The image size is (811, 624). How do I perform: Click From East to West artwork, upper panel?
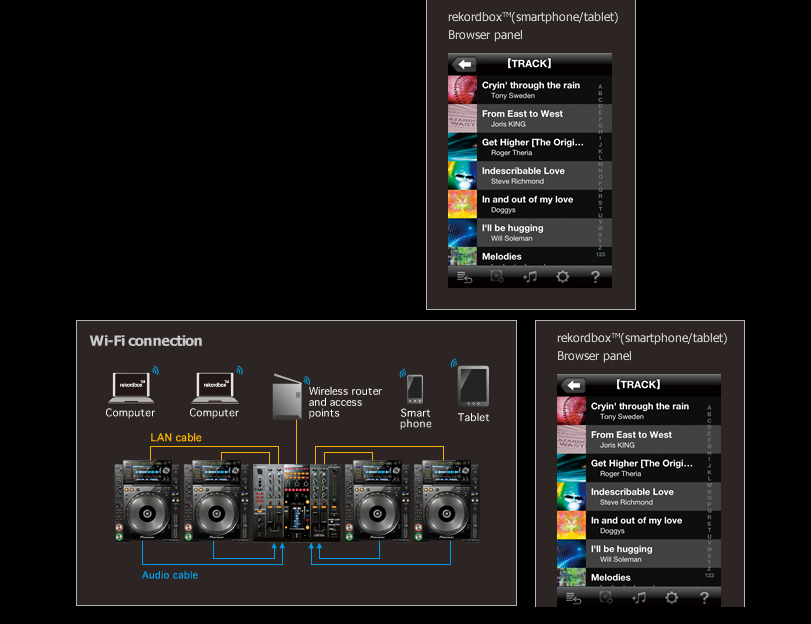click(462, 118)
